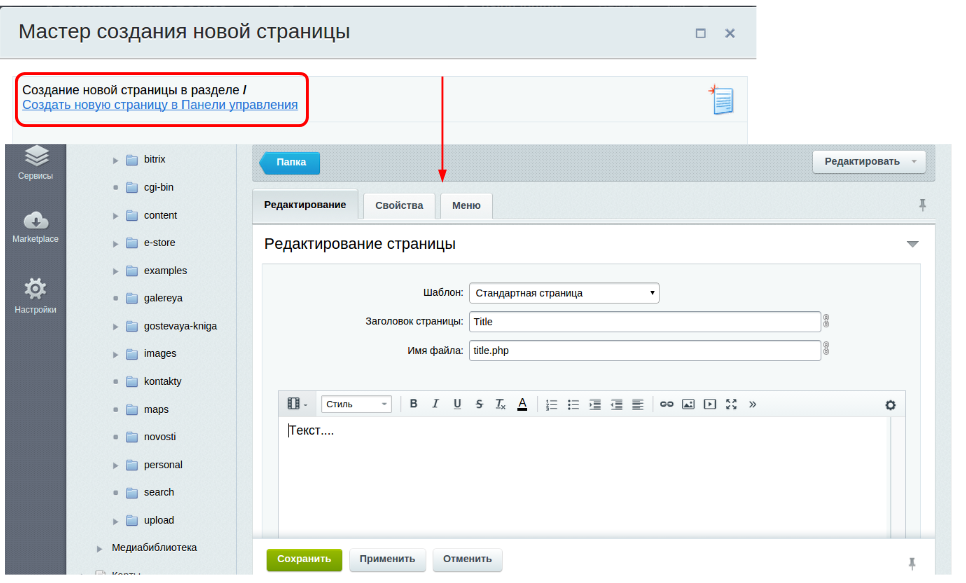Click the underline formatting icon
The image size is (966, 583).
pos(457,404)
